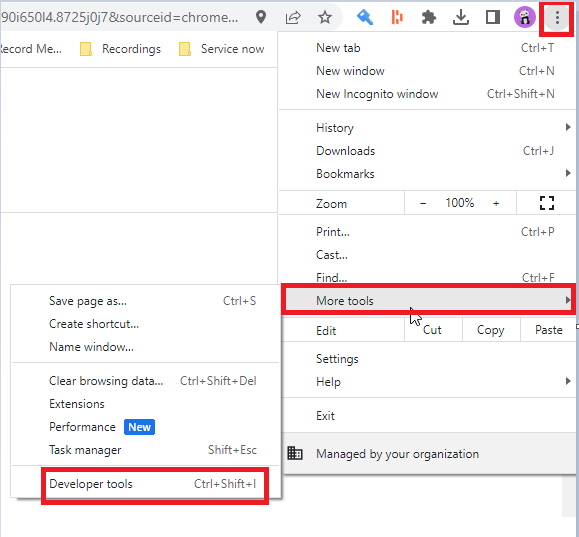Click the share page icon
Image resolution: width=579 pixels, height=537 pixels.
pyautogui.click(x=293, y=17)
